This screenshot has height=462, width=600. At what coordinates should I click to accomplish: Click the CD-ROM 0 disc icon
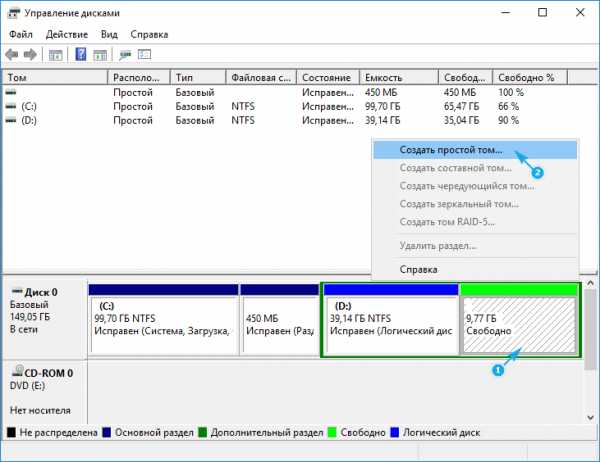point(18,371)
